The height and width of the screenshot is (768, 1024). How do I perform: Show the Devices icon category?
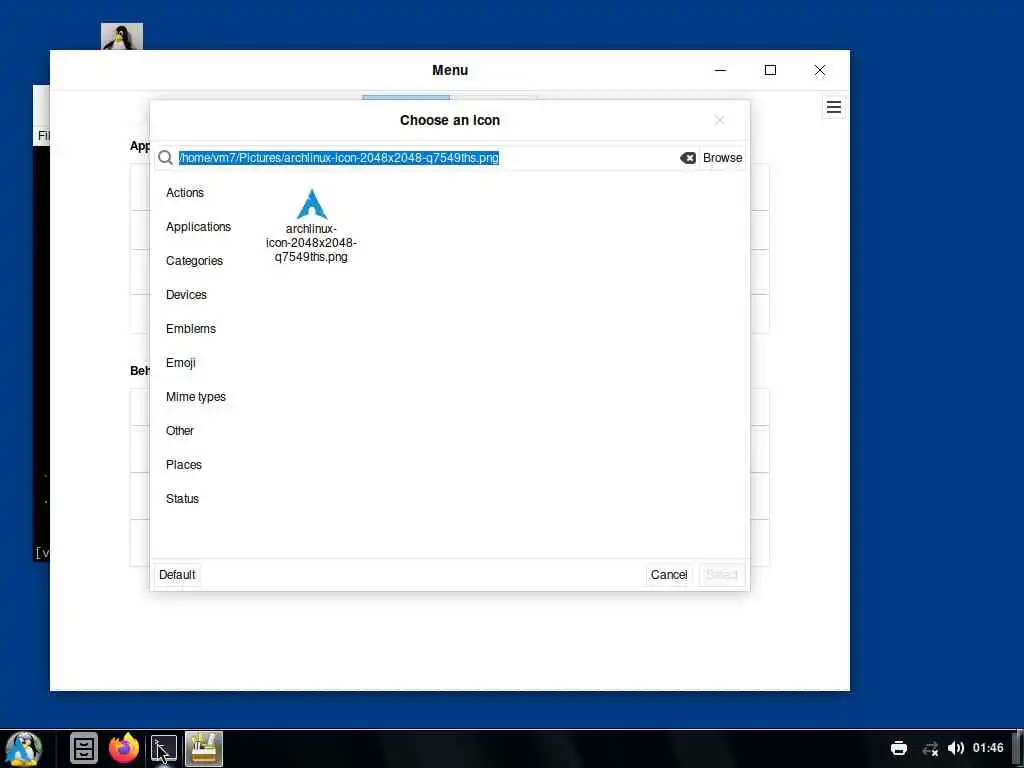click(x=186, y=295)
